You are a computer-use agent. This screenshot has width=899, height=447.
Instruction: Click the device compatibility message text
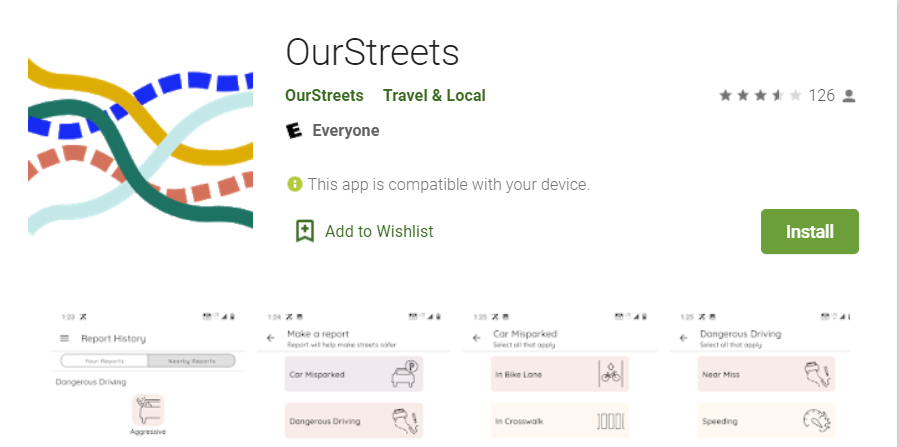[448, 185]
